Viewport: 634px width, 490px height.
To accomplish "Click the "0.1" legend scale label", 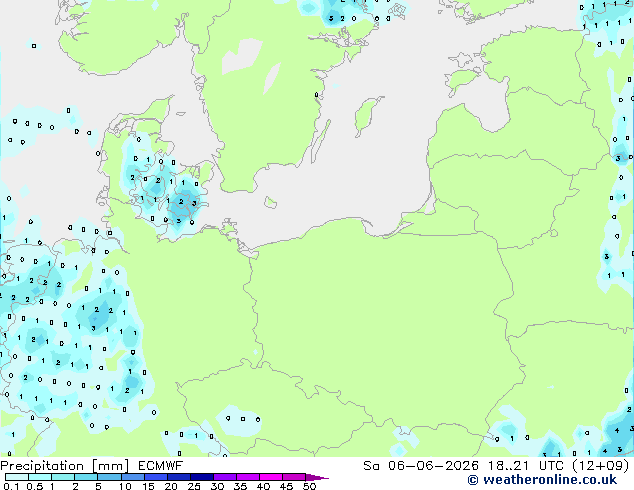I will pyautogui.click(x=12, y=486).
